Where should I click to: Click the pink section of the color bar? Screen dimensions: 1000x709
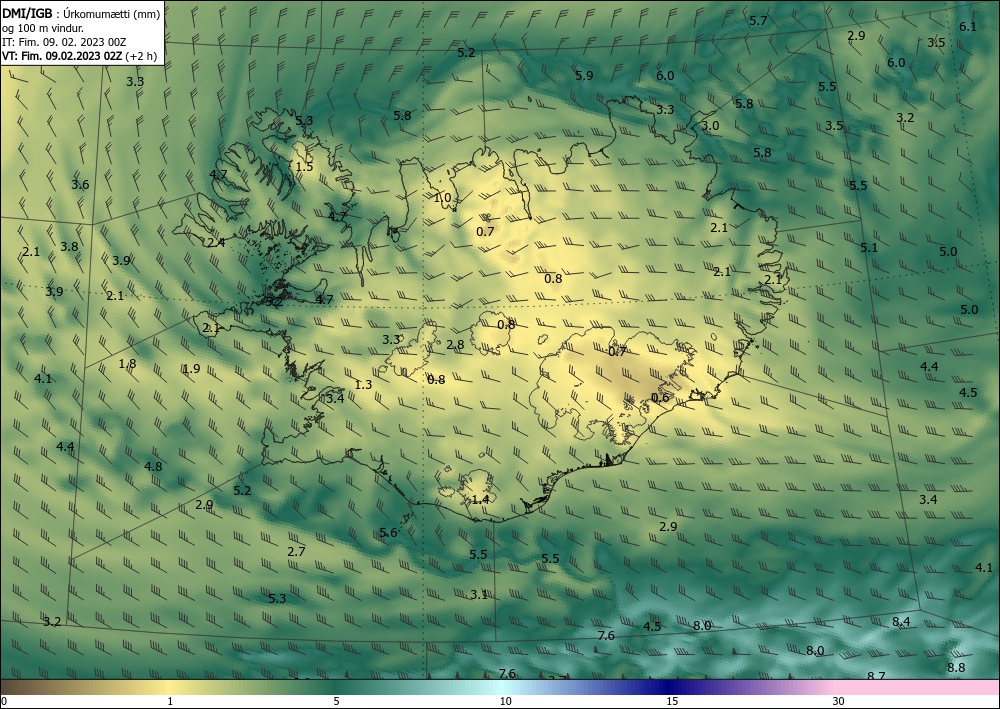click(x=918, y=687)
